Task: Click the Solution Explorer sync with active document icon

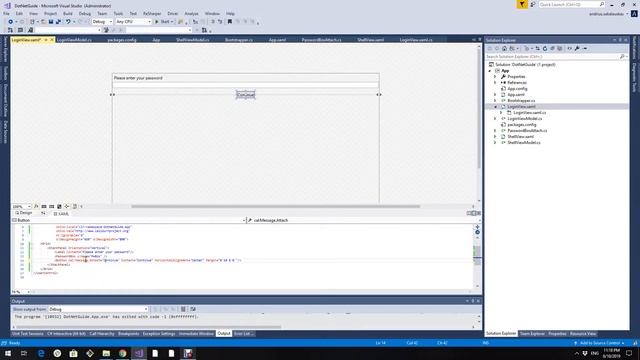Action: pyautogui.click(x=537, y=48)
